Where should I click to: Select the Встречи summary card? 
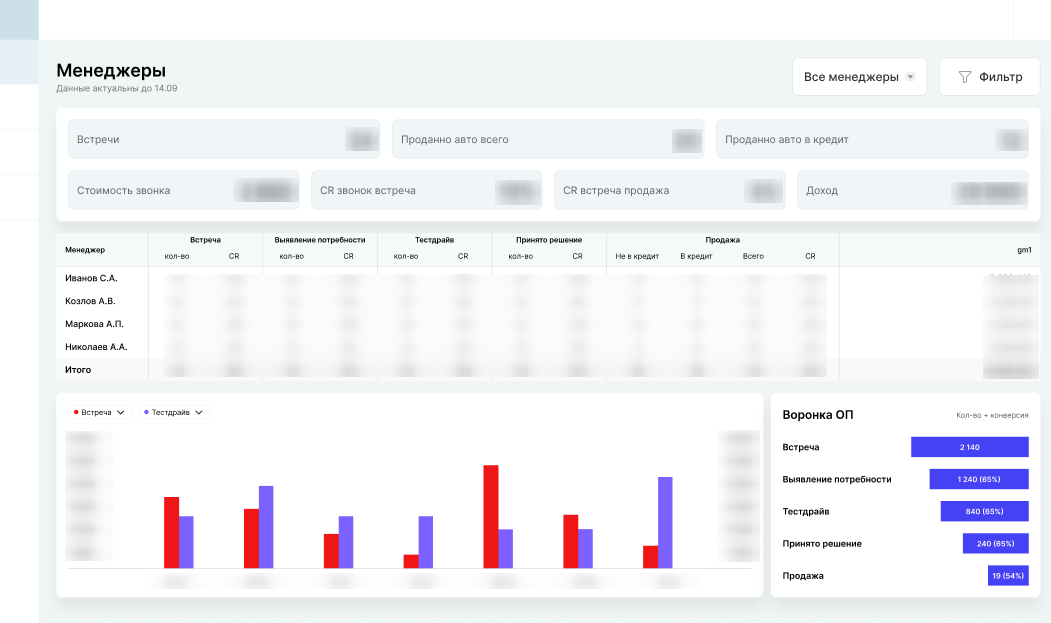point(224,139)
